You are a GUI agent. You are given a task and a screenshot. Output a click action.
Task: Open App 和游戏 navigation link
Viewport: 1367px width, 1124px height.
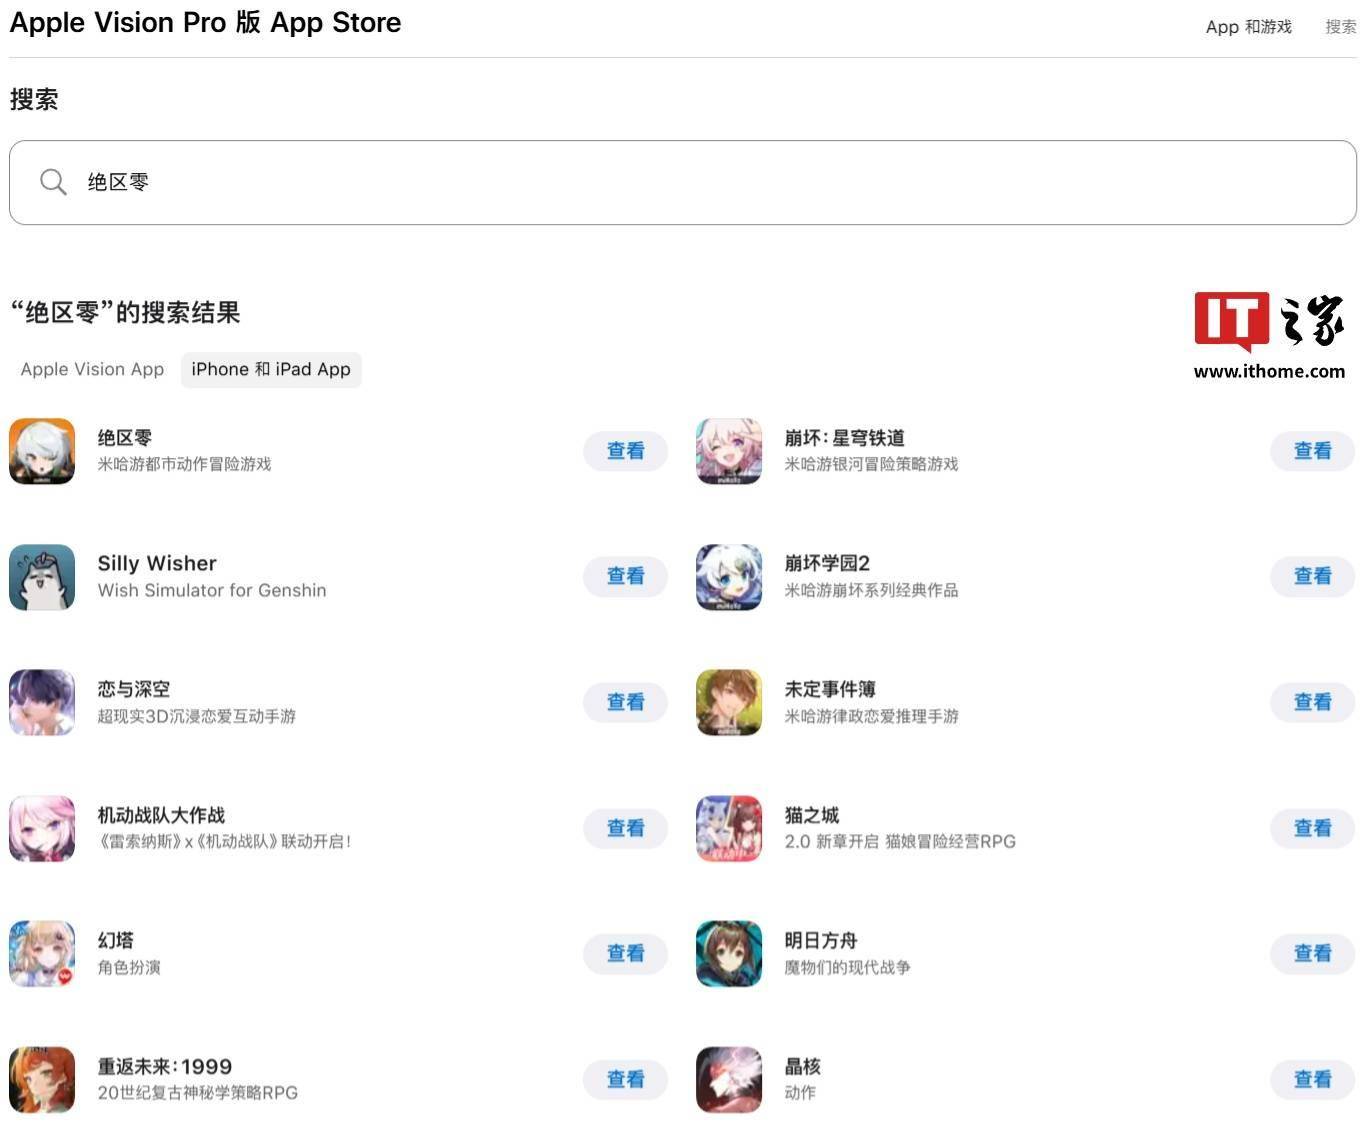click(1249, 27)
